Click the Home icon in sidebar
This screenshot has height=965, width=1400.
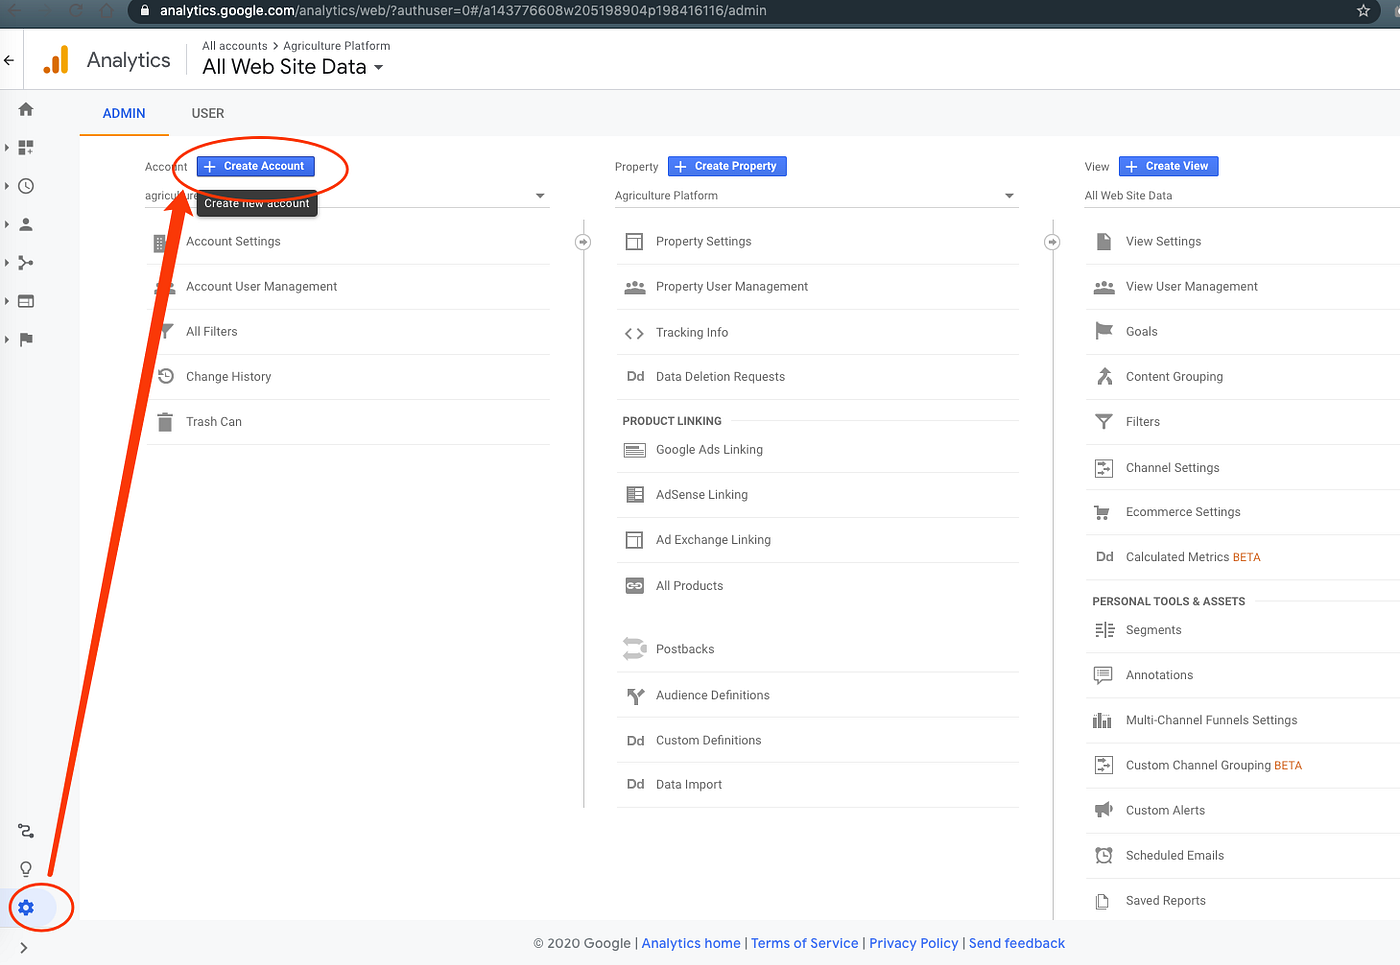tap(26, 109)
